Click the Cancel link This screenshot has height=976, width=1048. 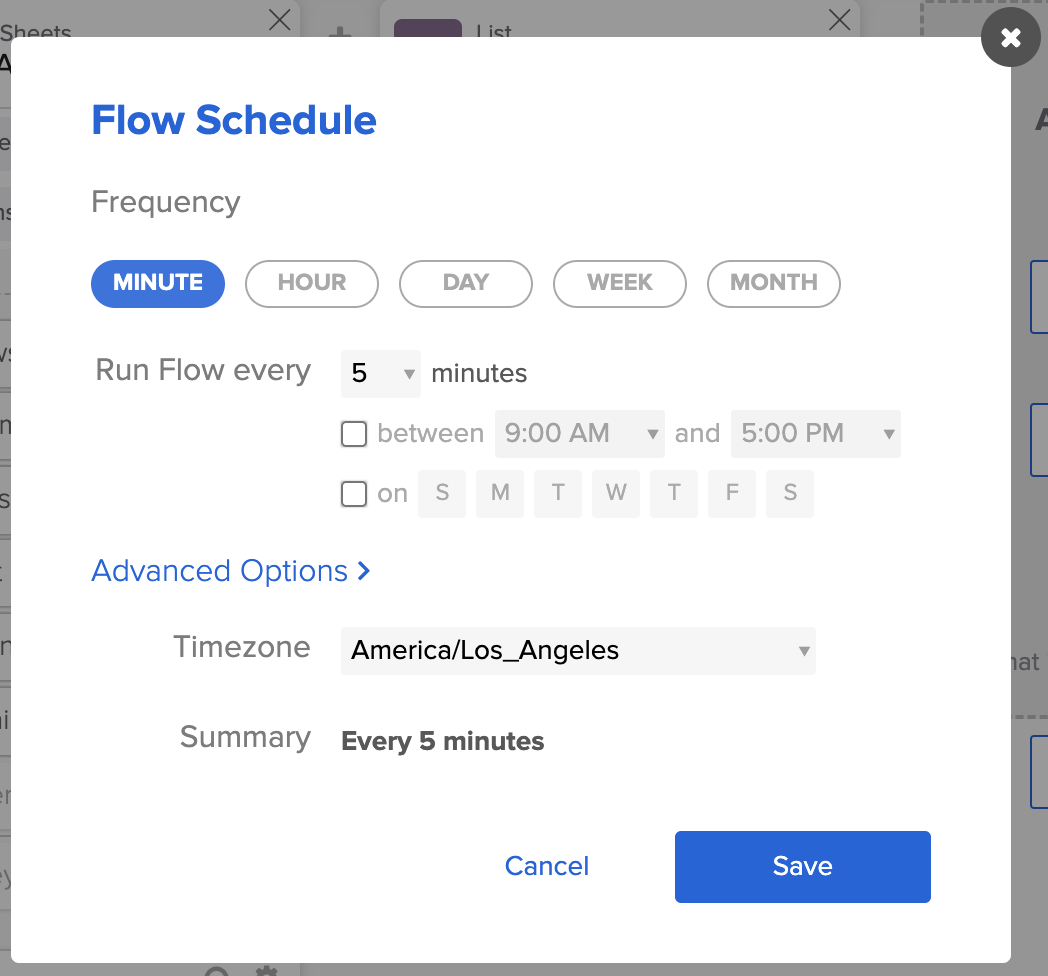pyautogui.click(x=547, y=866)
